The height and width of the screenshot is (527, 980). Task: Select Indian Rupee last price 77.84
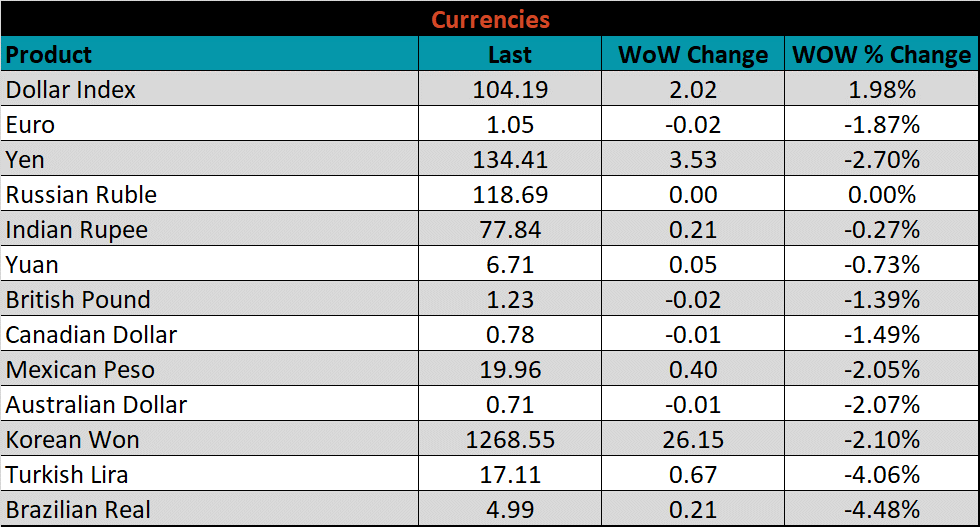pyautogui.click(x=510, y=229)
